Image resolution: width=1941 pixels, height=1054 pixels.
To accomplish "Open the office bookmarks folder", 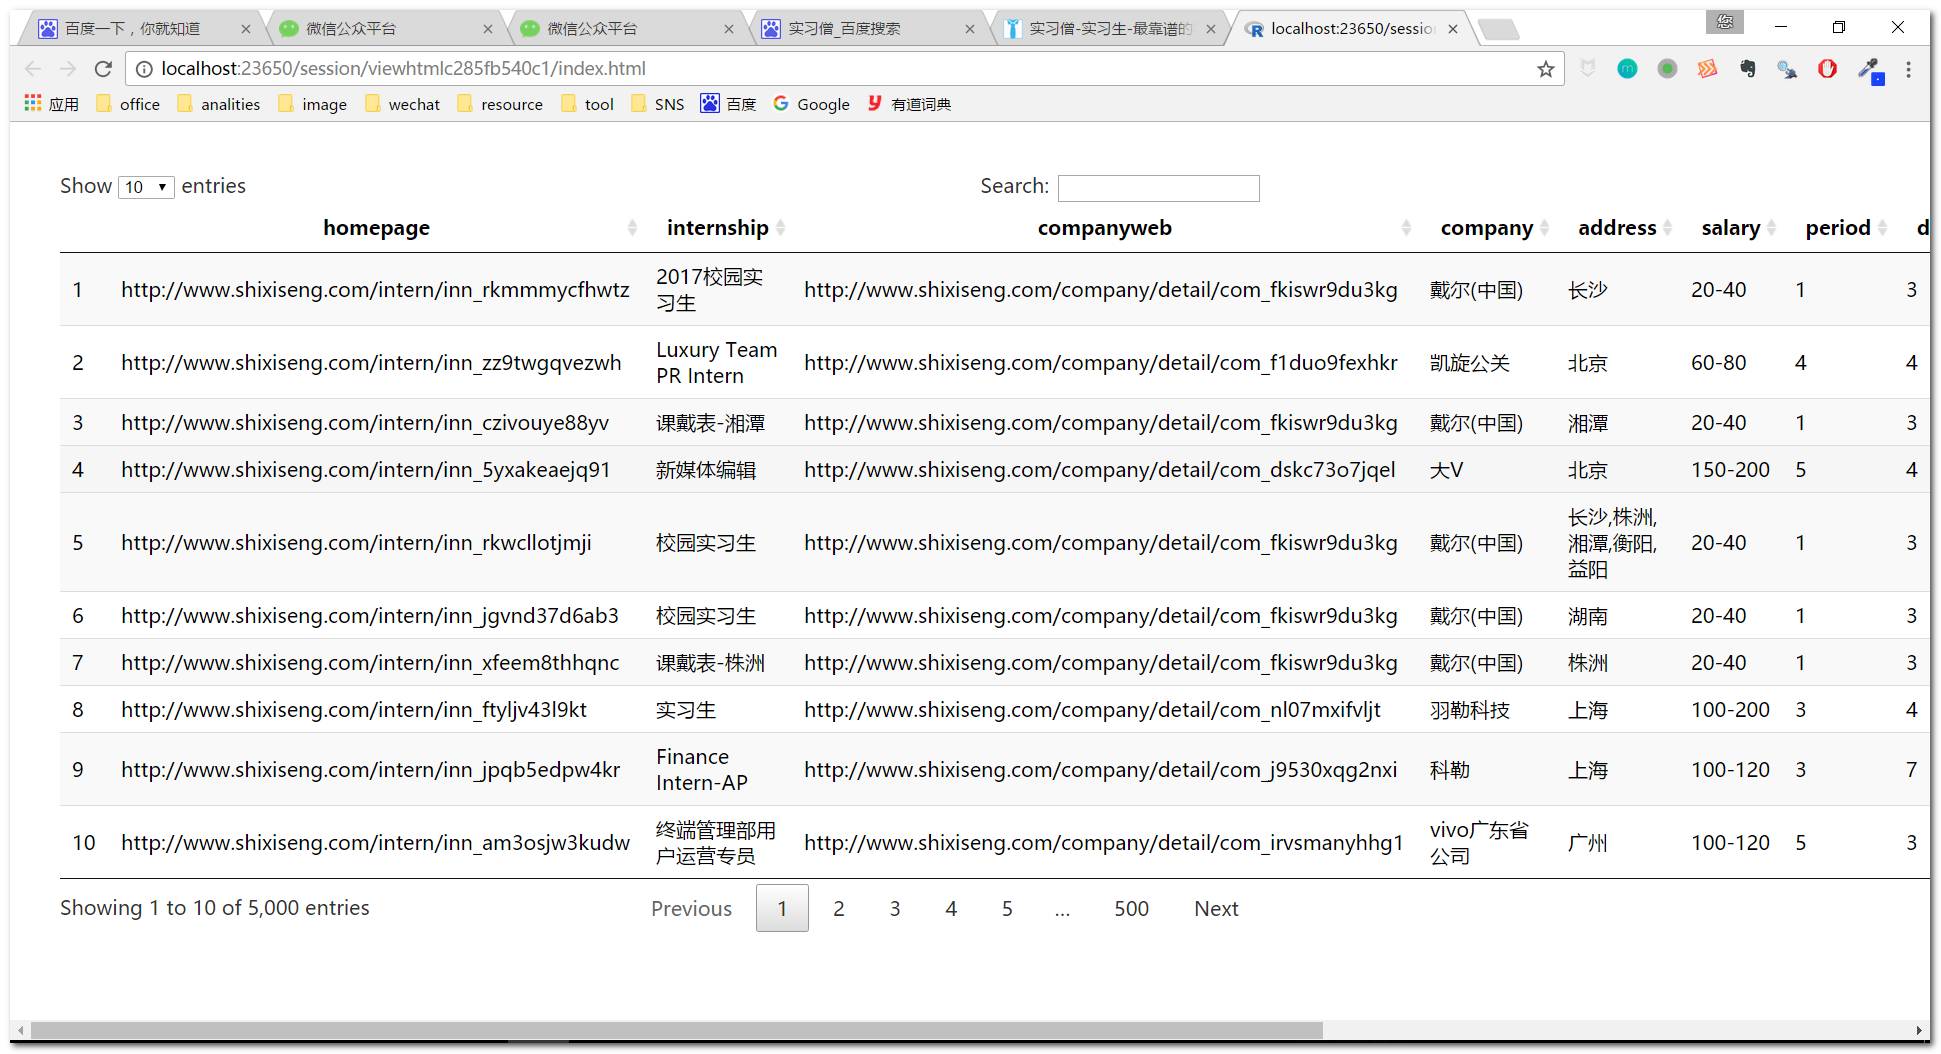I will [x=128, y=104].
